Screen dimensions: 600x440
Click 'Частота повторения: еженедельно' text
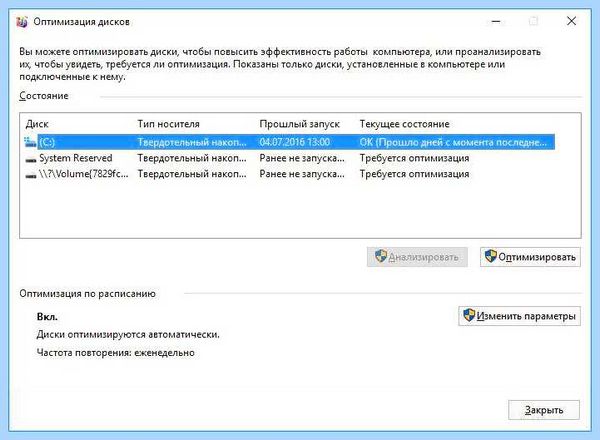[x=116, y=352]
